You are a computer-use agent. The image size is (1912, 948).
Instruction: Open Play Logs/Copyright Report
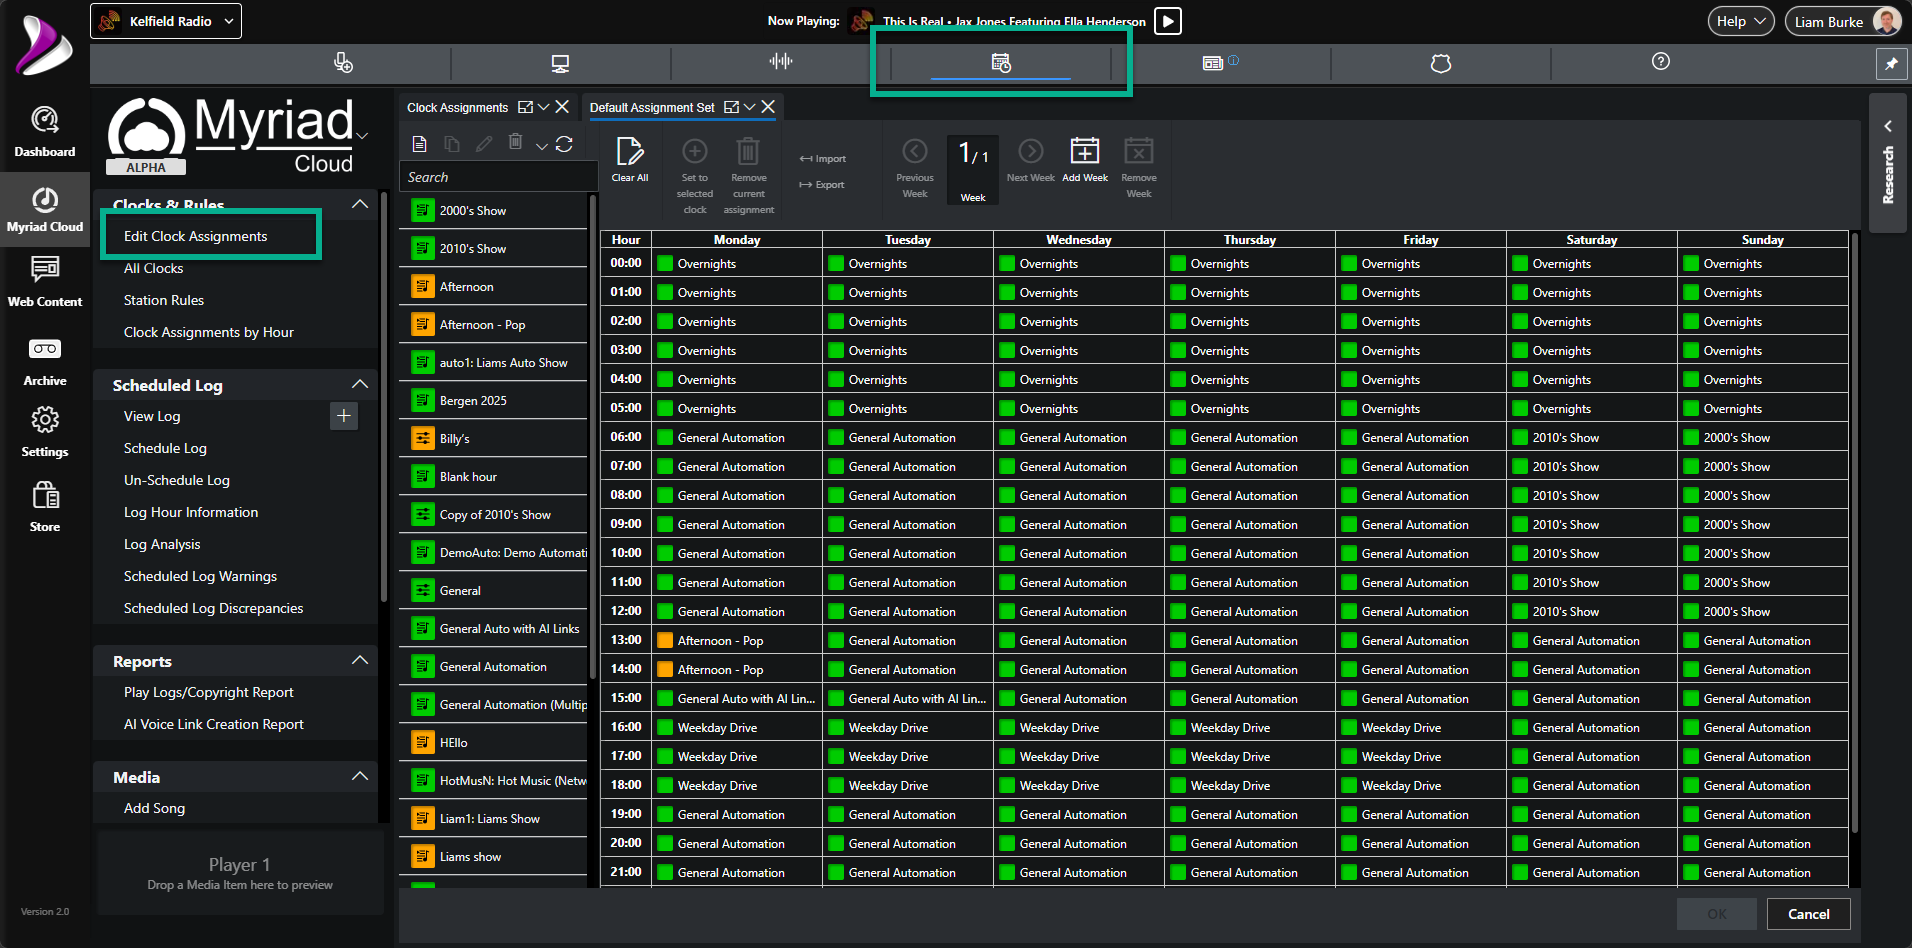209,692
